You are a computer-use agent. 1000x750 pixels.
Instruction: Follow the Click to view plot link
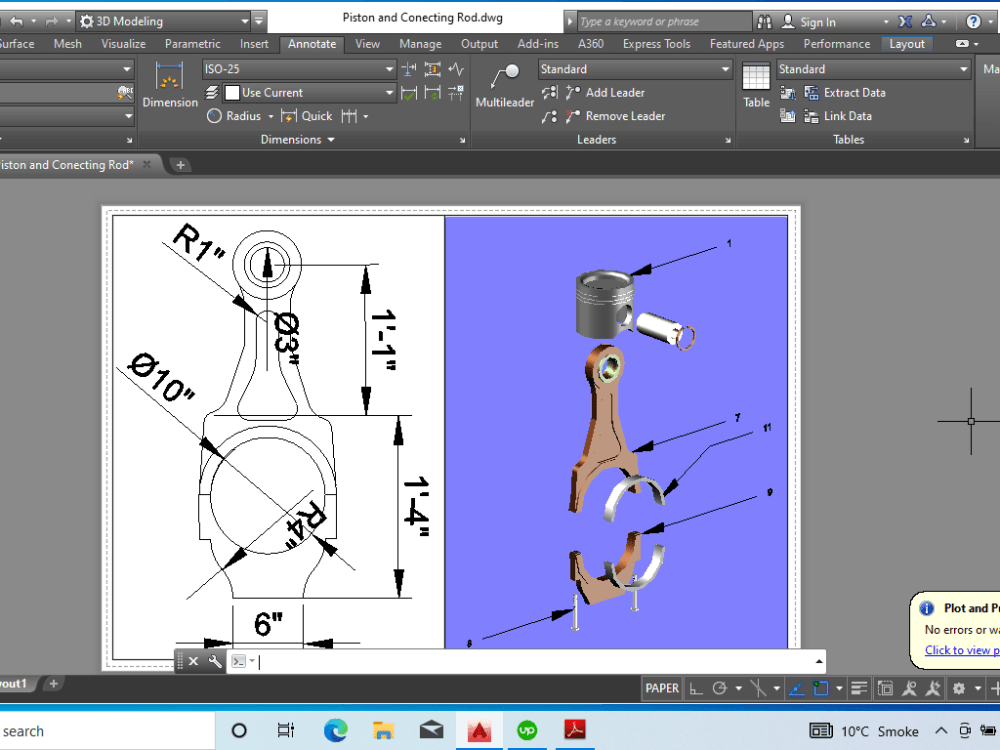tap(958, 650)
